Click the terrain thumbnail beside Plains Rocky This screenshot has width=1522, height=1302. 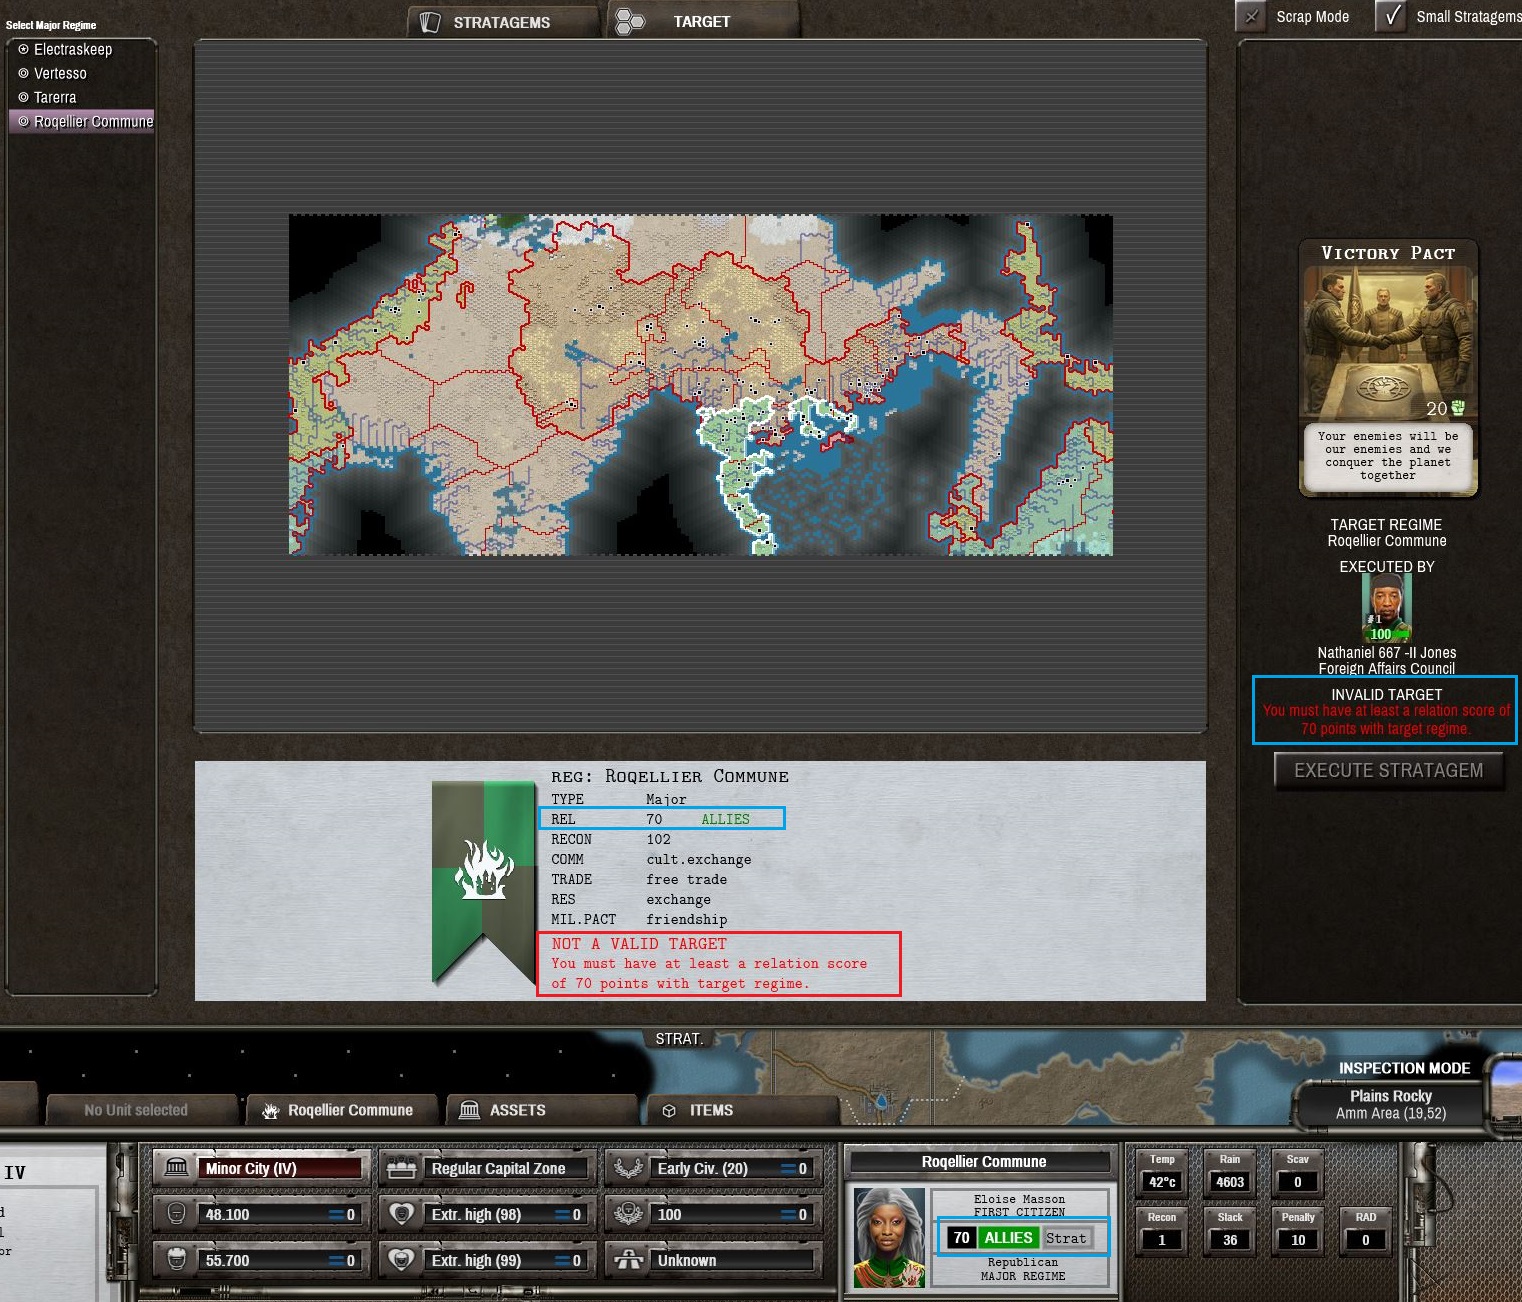[x=1504, y=1091]
